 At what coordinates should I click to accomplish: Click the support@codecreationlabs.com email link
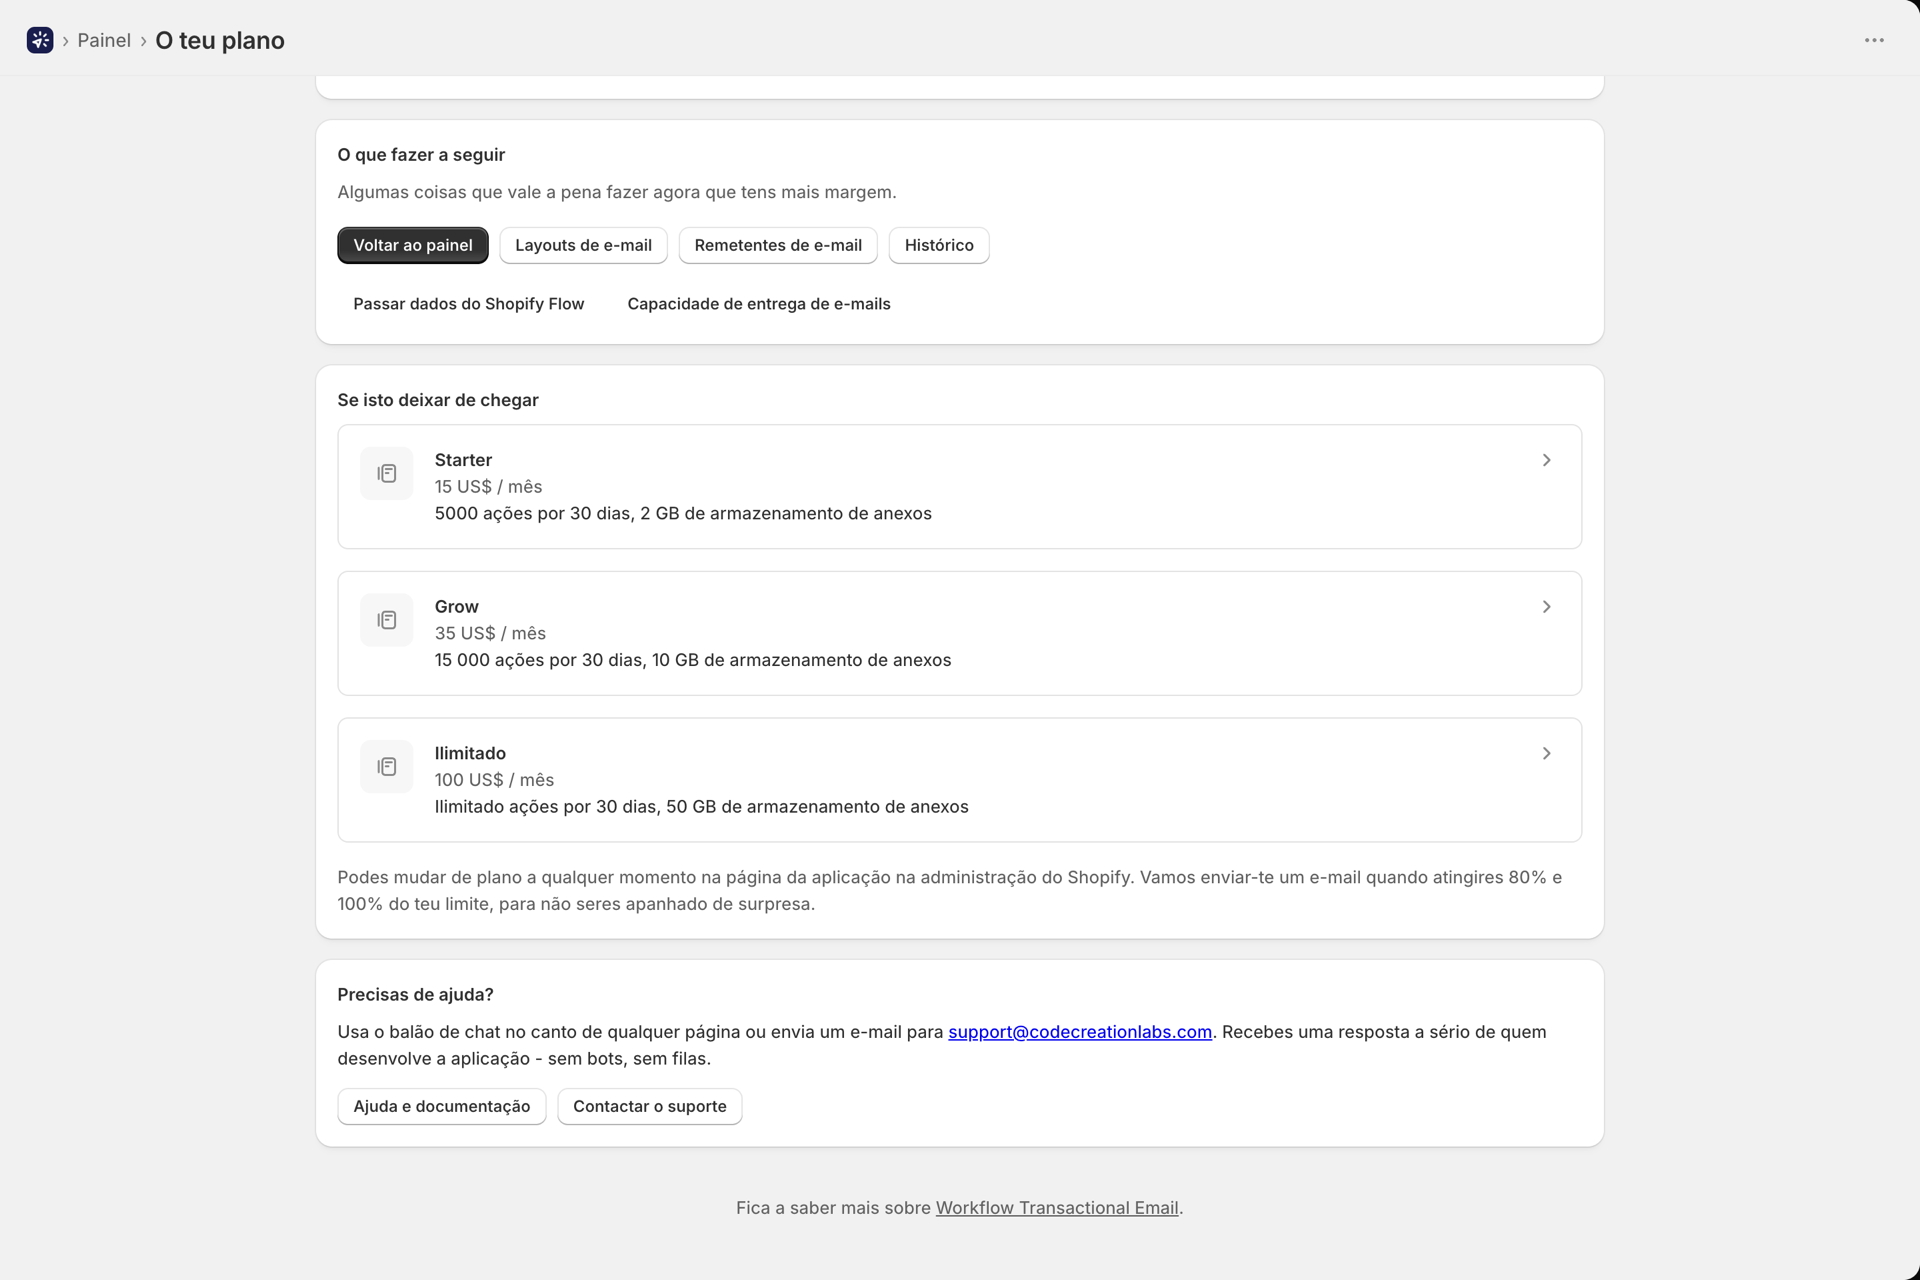(1080, 1032)
